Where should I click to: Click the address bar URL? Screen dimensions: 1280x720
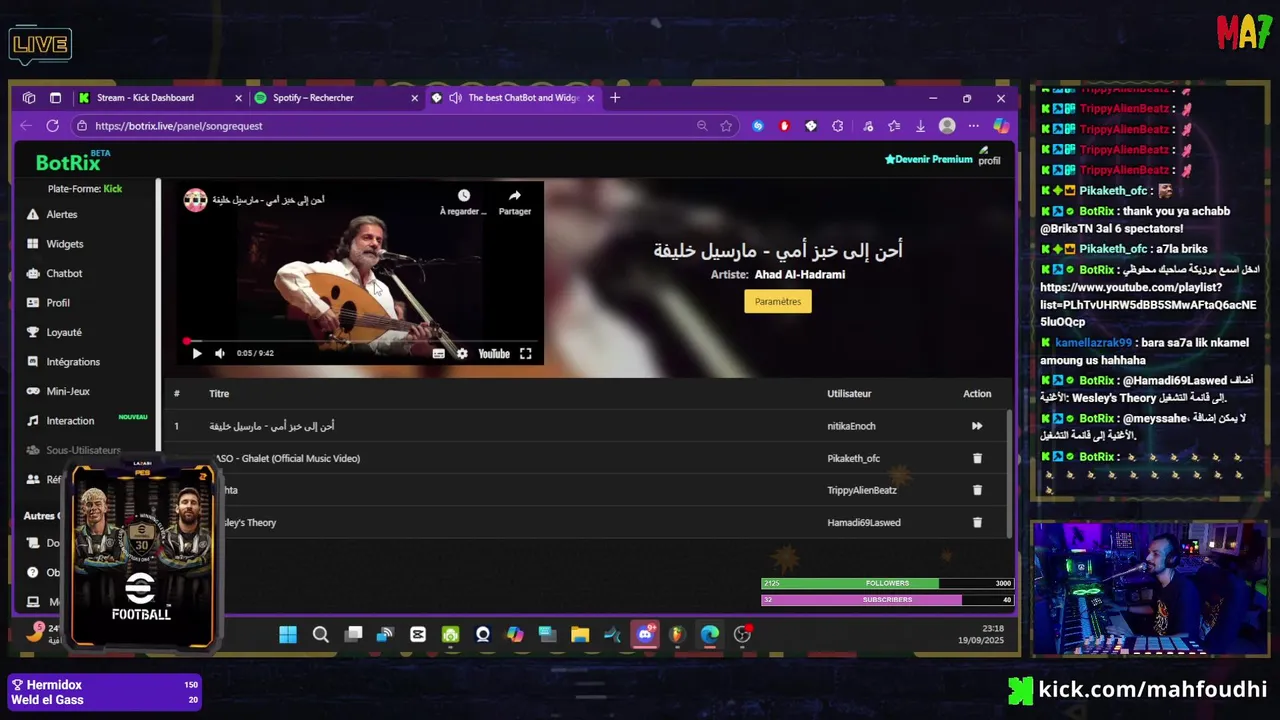pyautogui.click(x=178, y=126)
